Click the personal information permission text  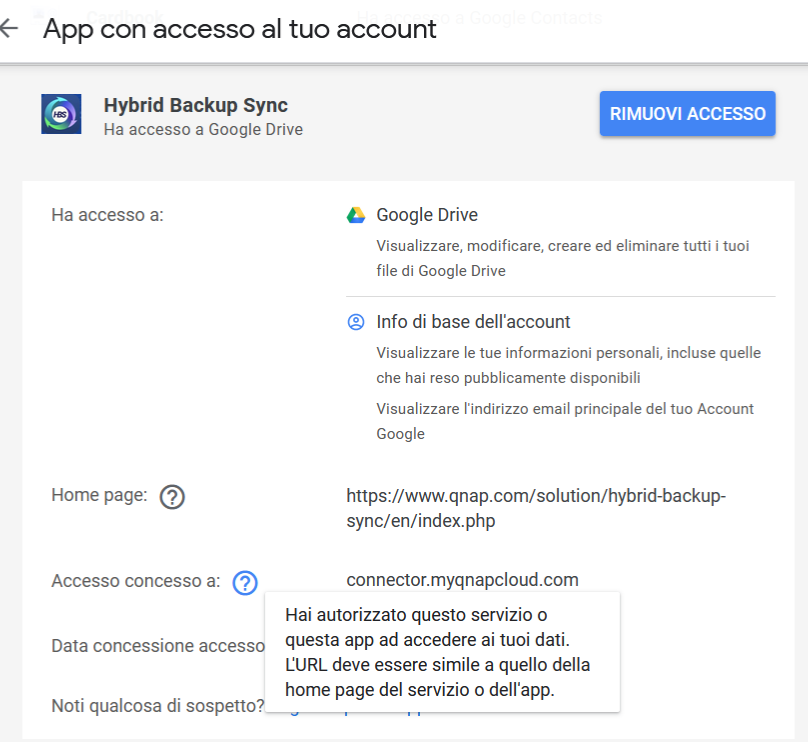tap(568, 365)
